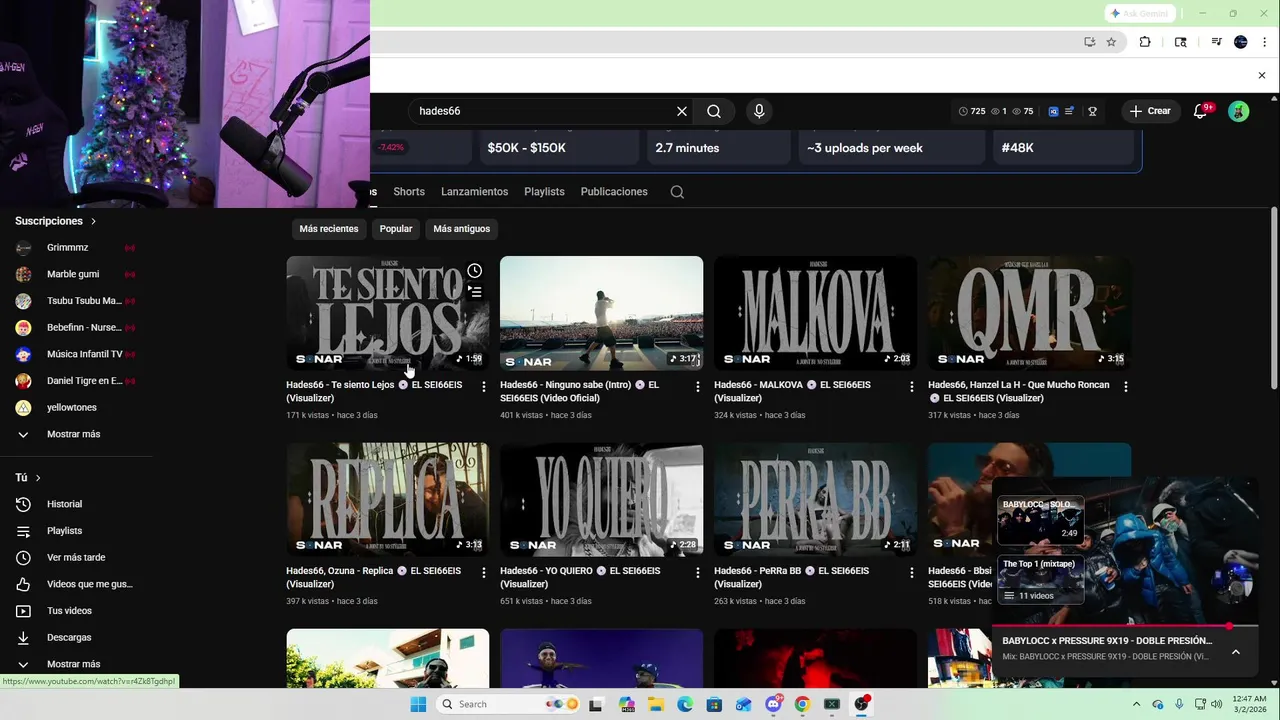Search within the channel using magnifier icon
The height and width of the screenshot is (720, 1280).
coord(677,192)
